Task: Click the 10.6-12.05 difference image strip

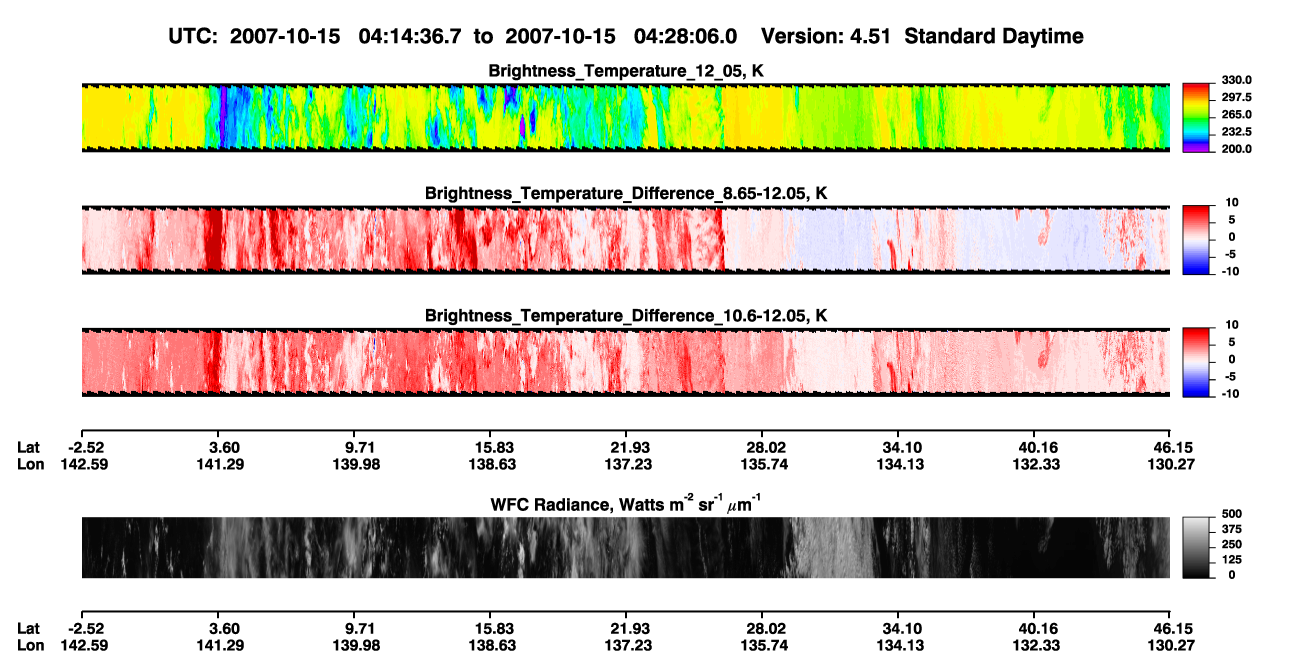Action: [x=625, y=362]
